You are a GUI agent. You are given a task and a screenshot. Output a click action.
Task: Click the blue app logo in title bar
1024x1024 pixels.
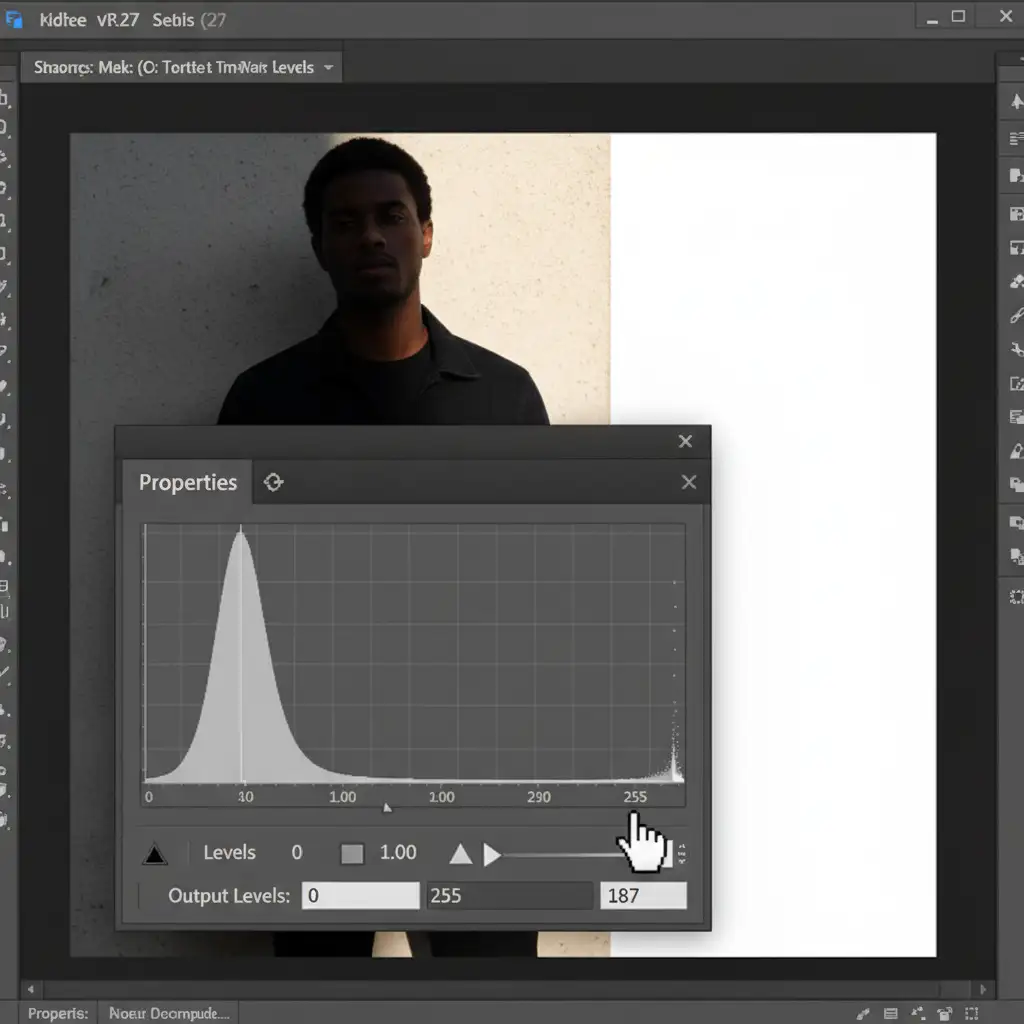pos(14,19)
